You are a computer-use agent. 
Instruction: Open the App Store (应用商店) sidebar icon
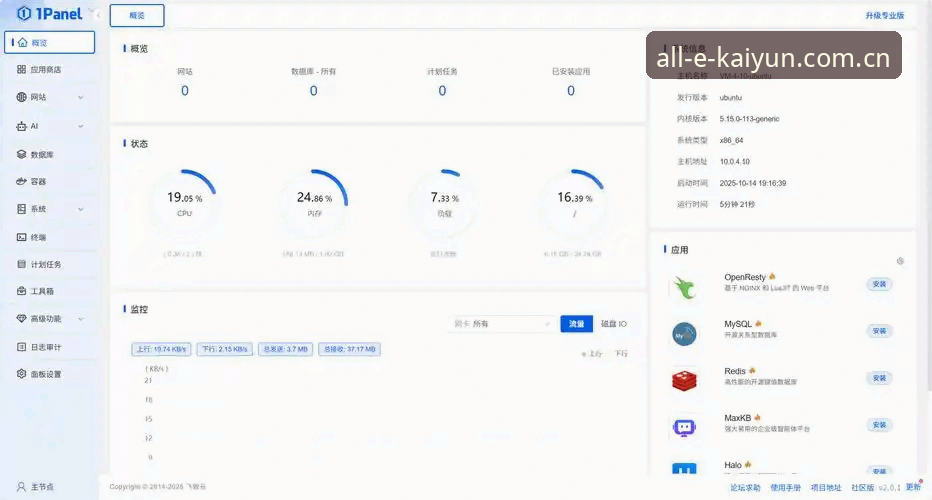(21, 70)
